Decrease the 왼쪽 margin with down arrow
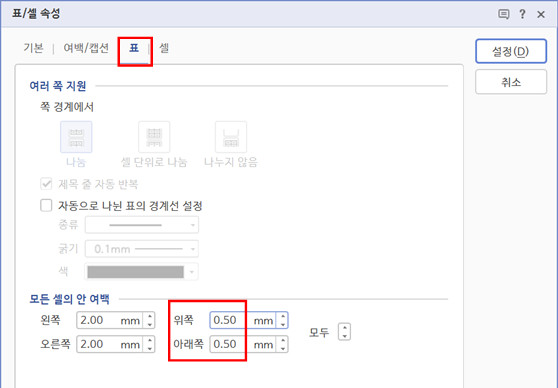Image resolution: width=558 pixels, height=388 pixels. click(x=149, y=325)
